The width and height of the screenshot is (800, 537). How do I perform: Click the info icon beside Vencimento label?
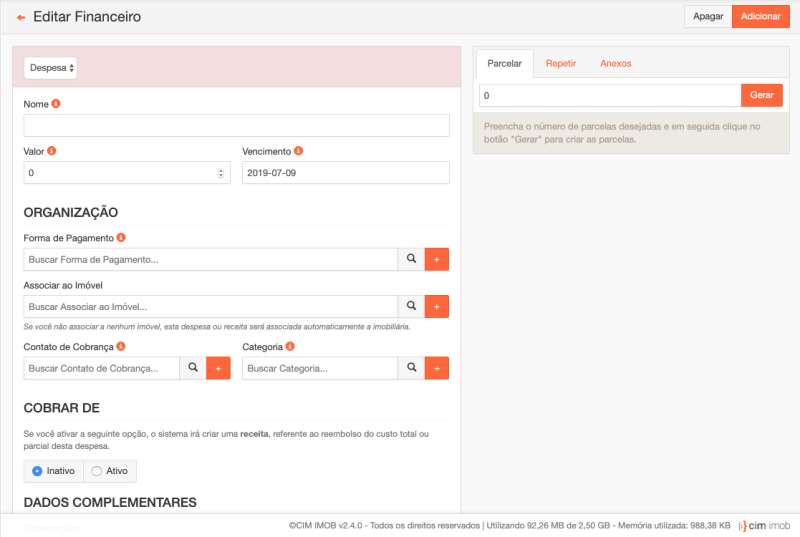299,151
